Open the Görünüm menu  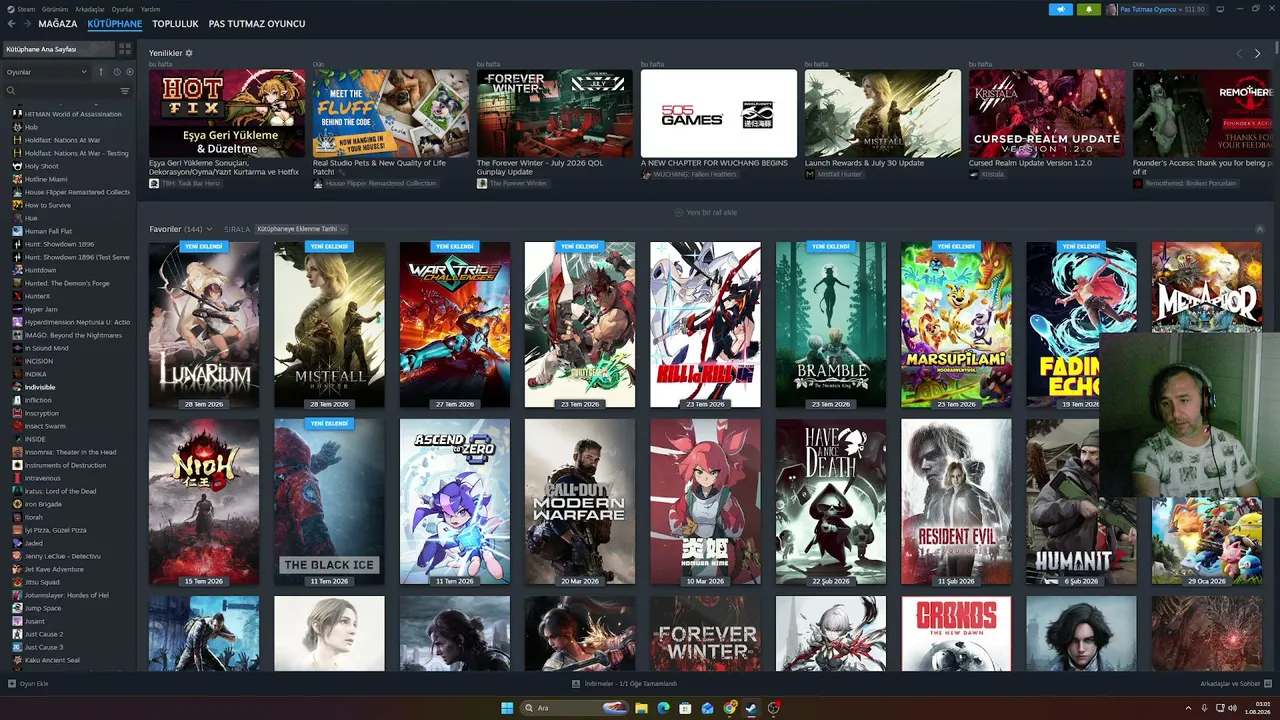coord(55,9)
